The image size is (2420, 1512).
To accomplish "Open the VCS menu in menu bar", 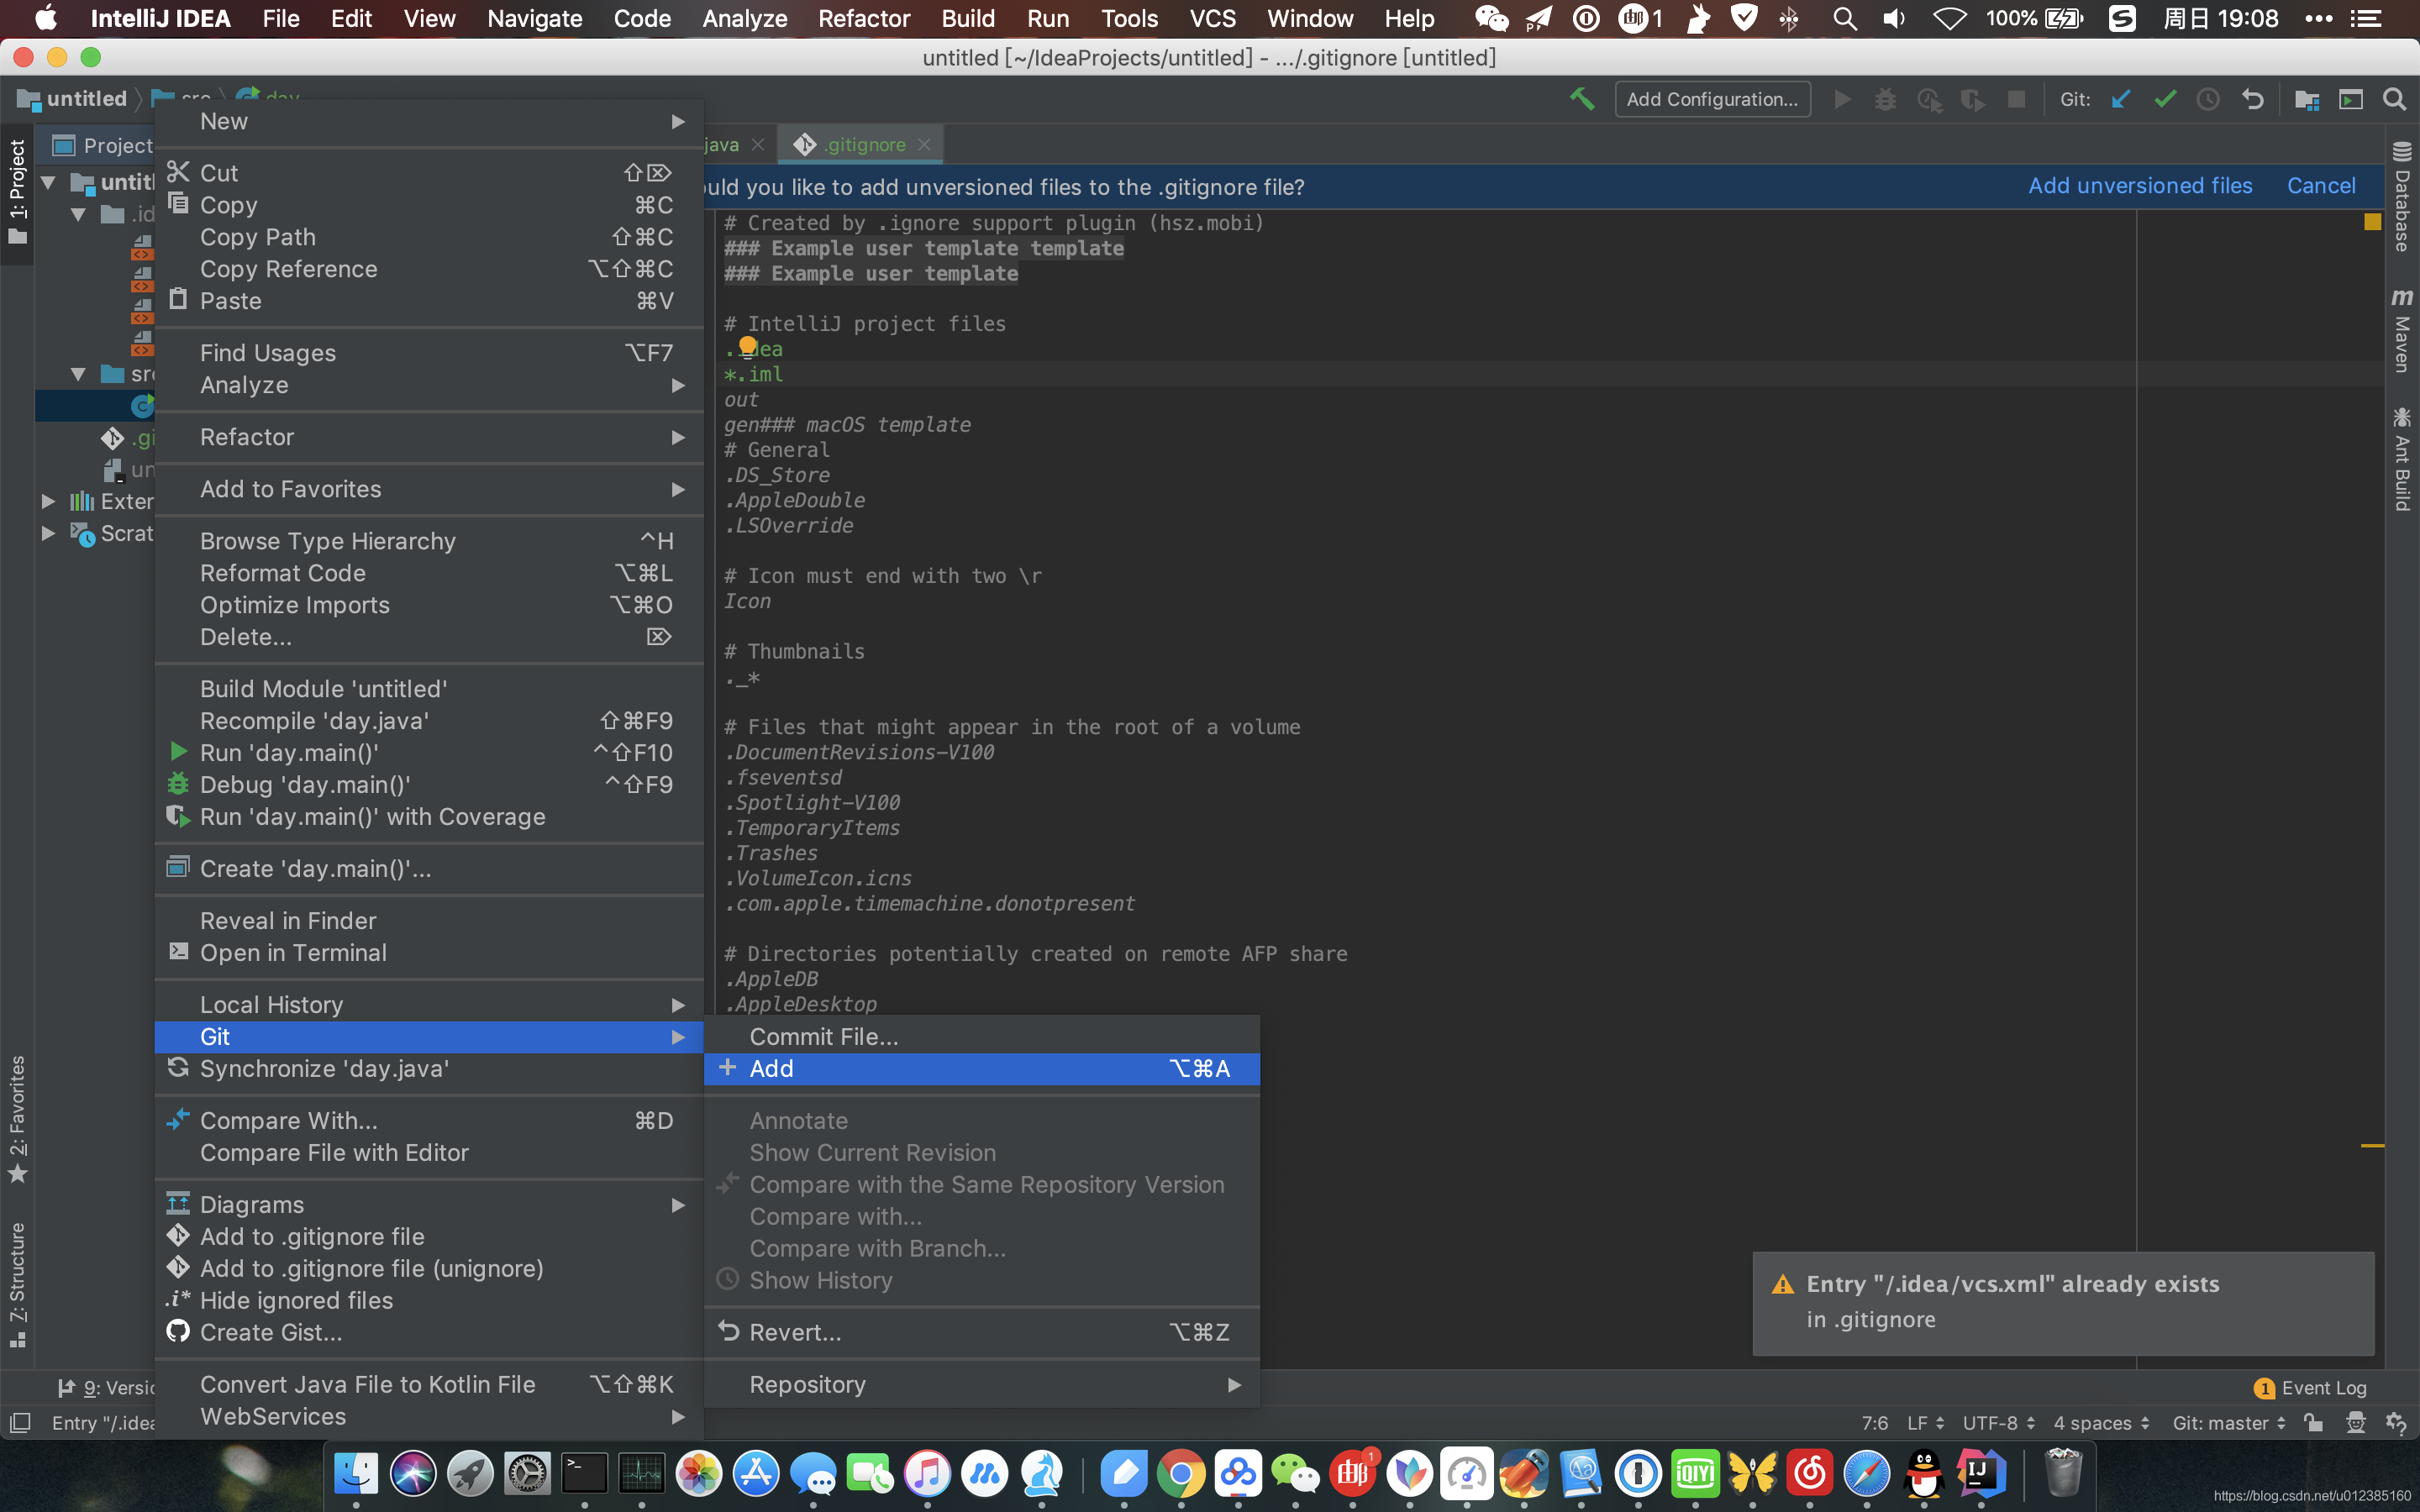I will 1212,18.
